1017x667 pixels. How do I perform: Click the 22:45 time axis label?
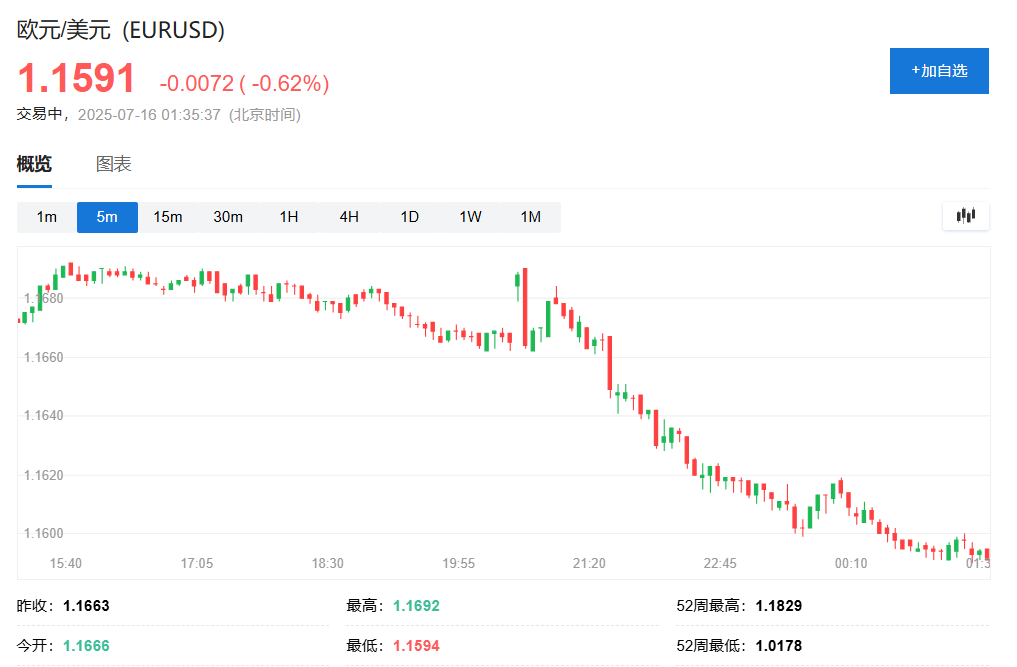720,563
